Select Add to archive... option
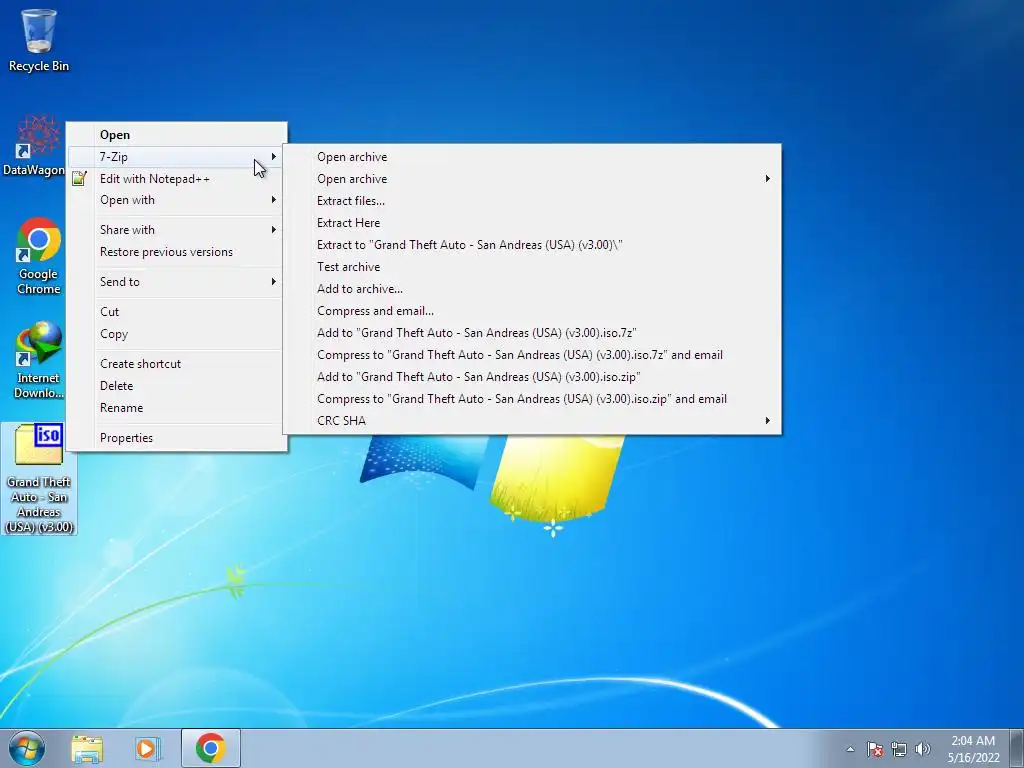This screenshot has height=768, width=1024. click(532, 289)
